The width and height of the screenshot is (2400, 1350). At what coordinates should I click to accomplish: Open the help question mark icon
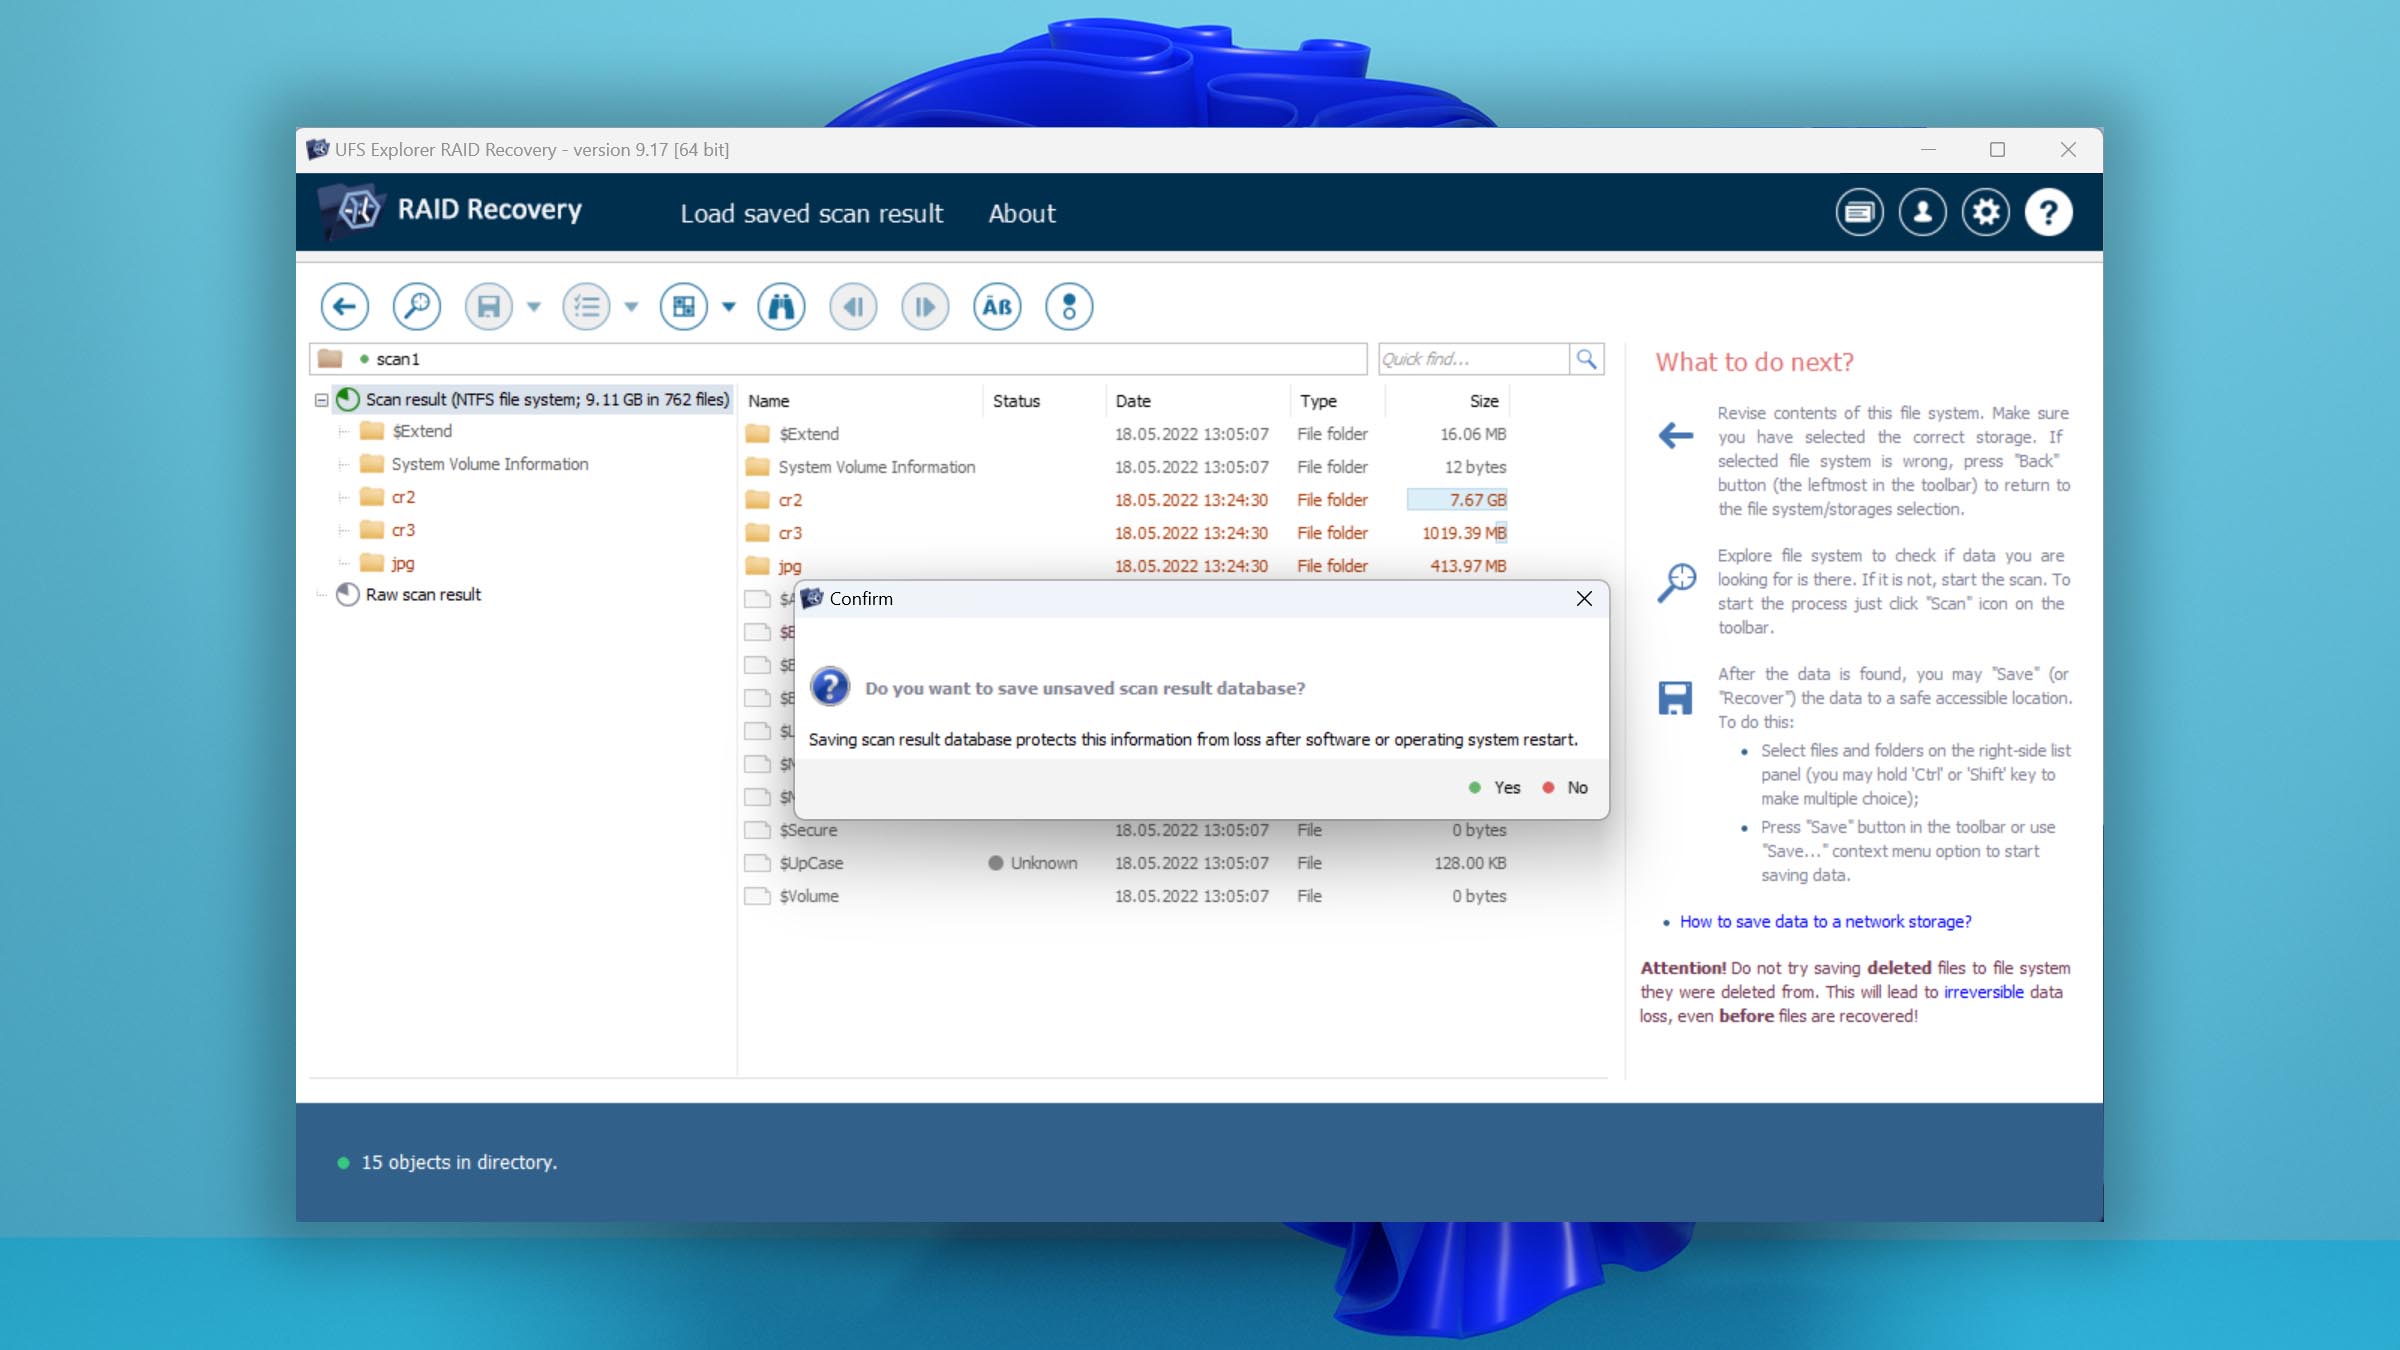click(2048, 212)
